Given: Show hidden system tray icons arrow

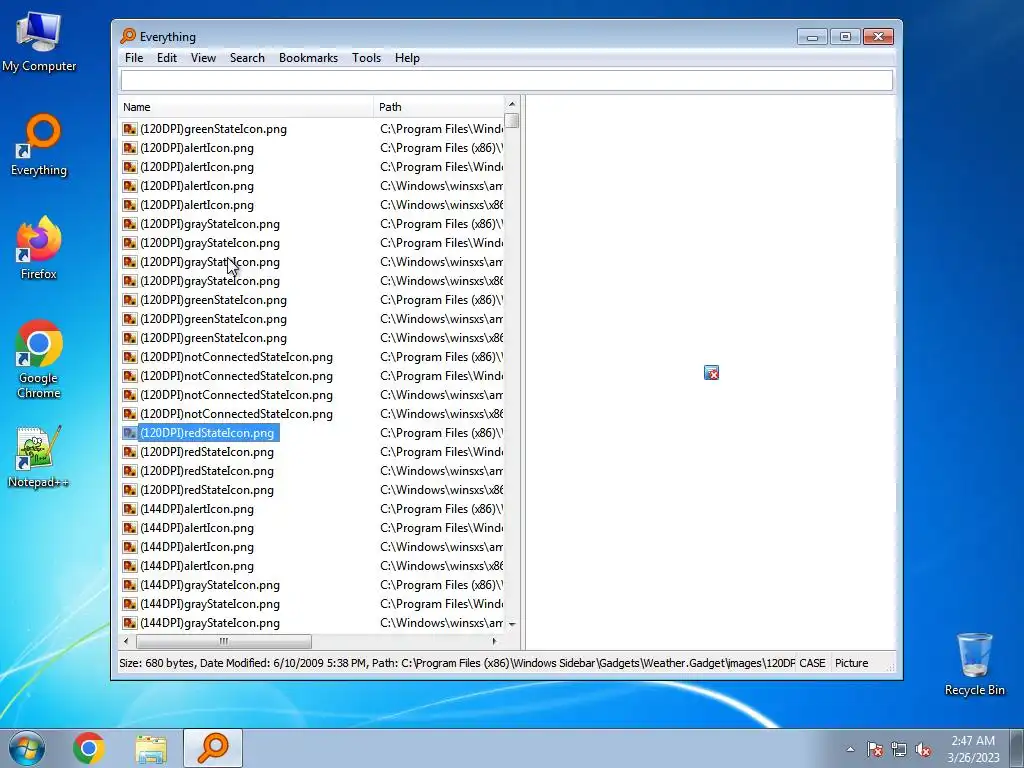Looking at the screenshot, I should [850, 749].
